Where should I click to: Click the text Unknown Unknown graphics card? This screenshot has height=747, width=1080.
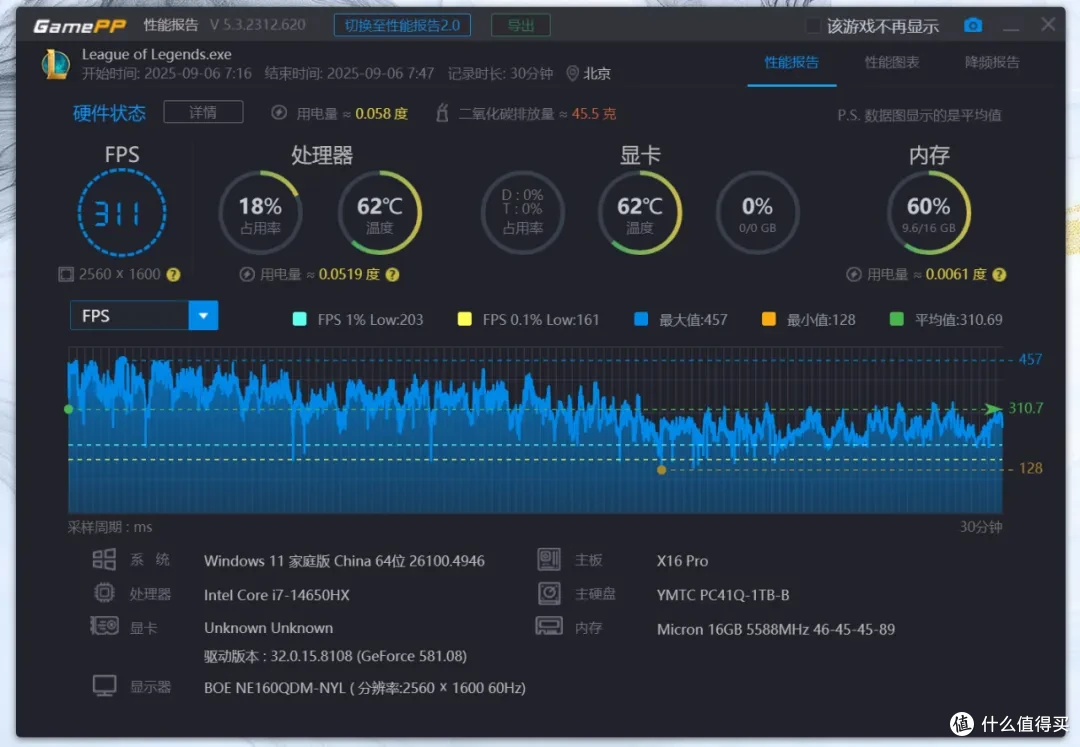[269, 628]
